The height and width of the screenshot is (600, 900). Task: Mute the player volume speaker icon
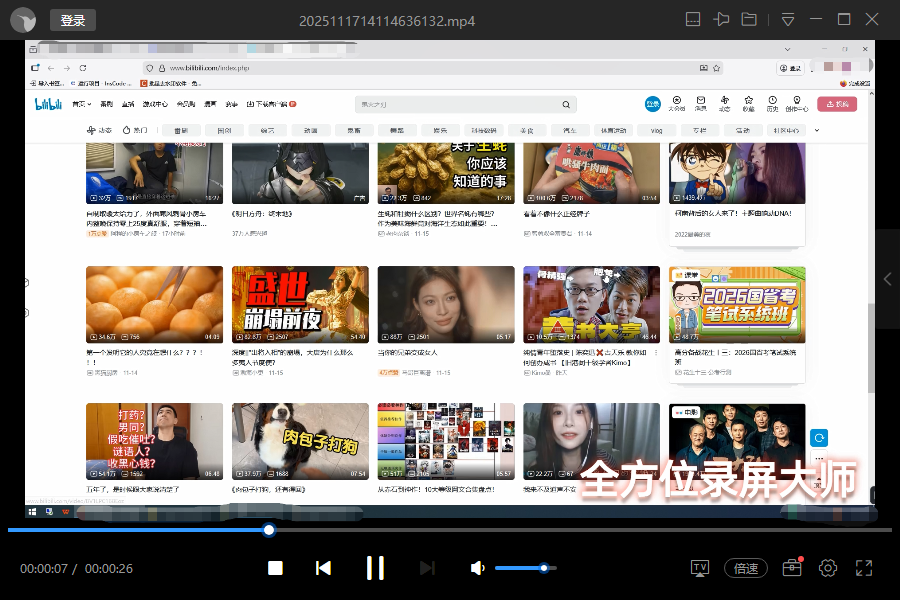pos(478,568)
